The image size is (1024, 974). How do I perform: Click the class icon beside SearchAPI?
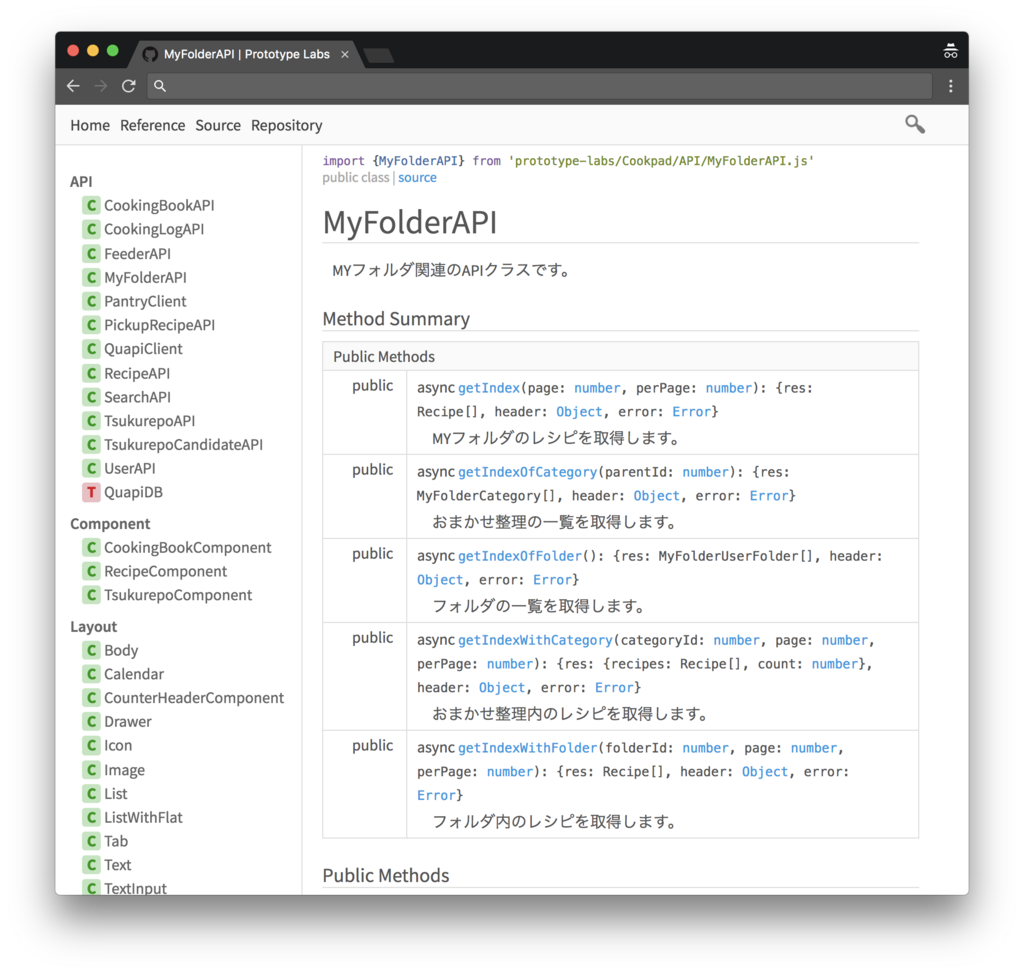91,397
